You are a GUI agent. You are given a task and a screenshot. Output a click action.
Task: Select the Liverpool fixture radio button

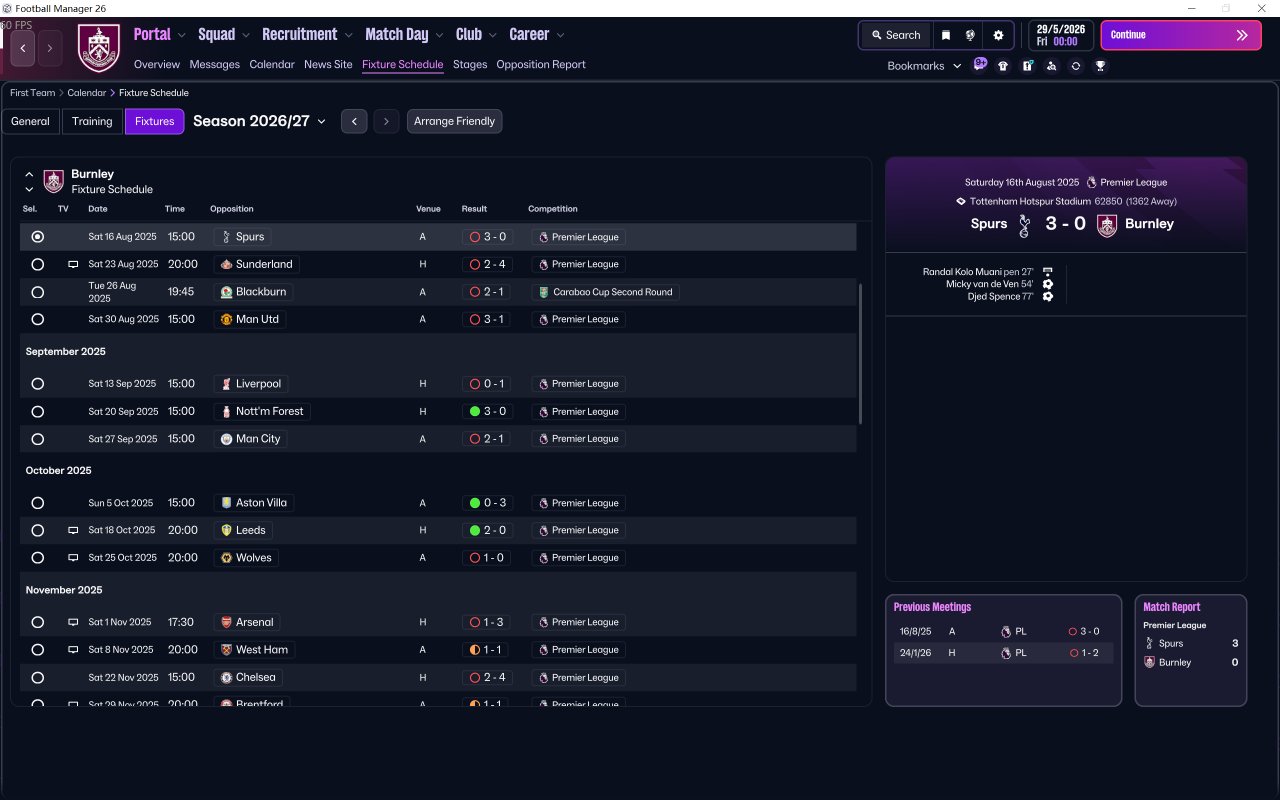pos(38,384)
